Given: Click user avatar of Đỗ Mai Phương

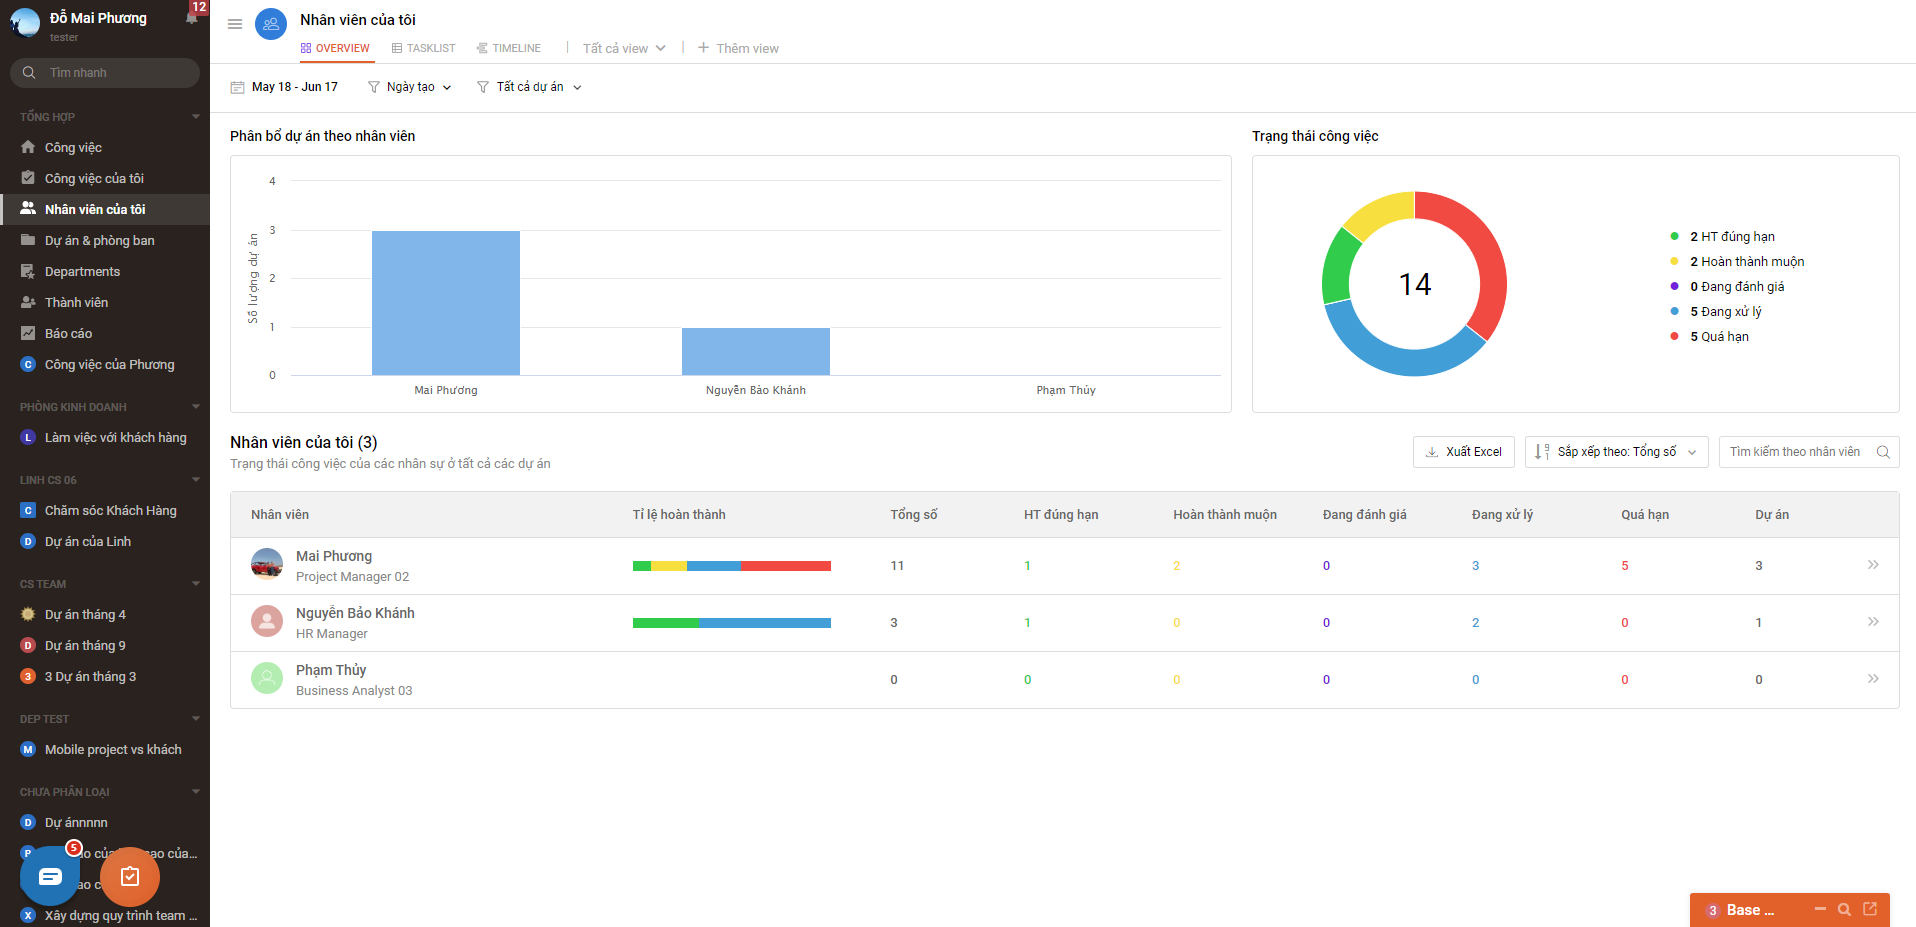Looking at the screenshot, I should [24, 23].
